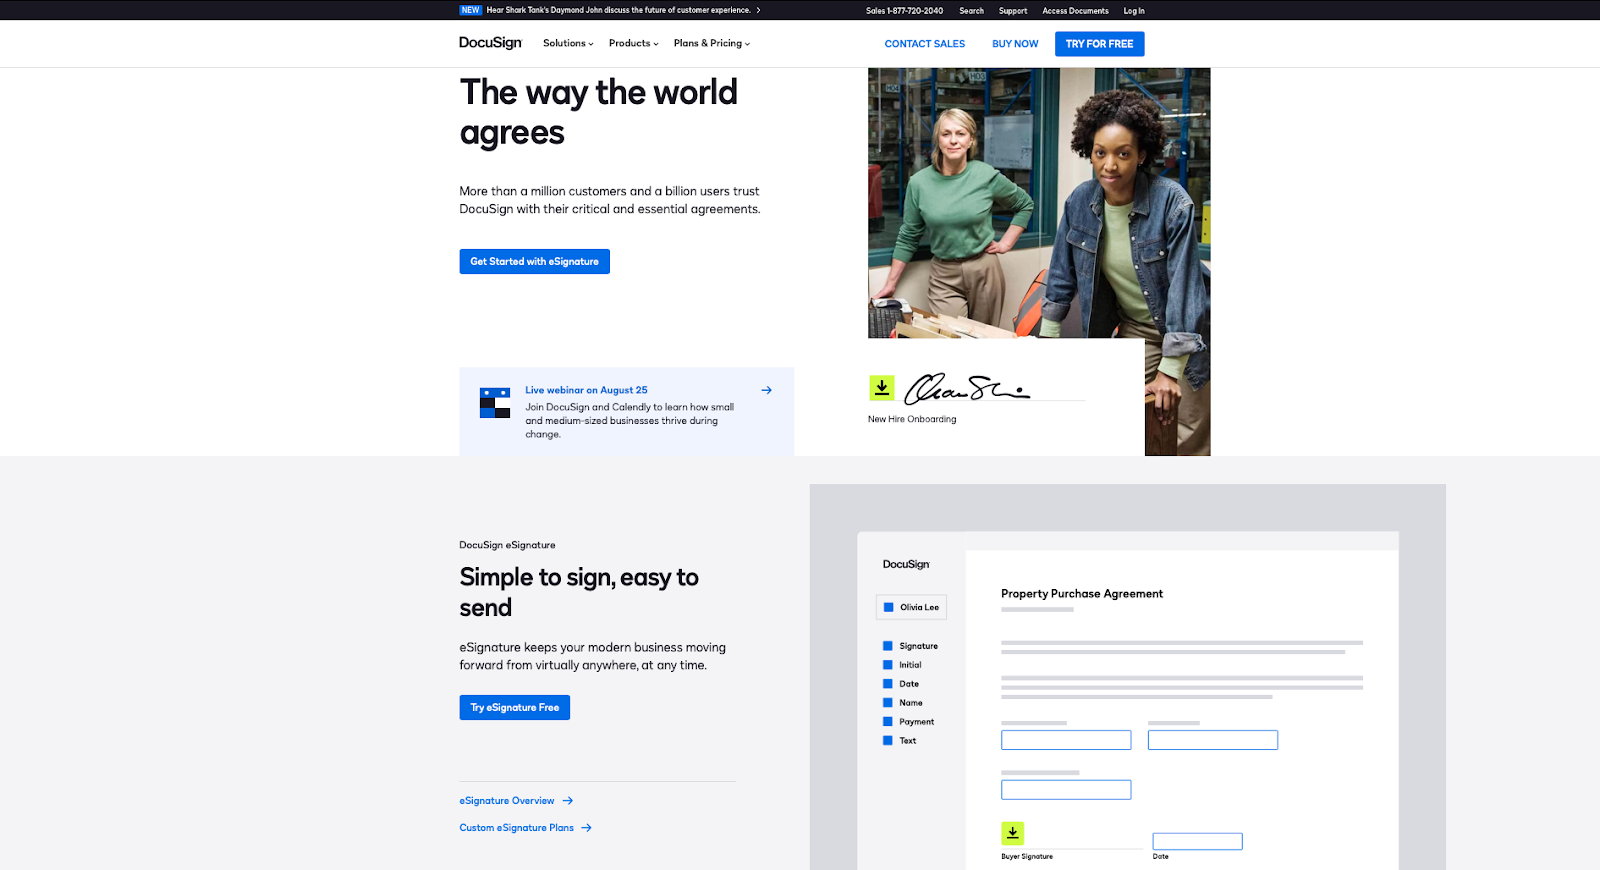
Task: Click Sales phone number 1-877-720-2040
Action: [904, 11]
